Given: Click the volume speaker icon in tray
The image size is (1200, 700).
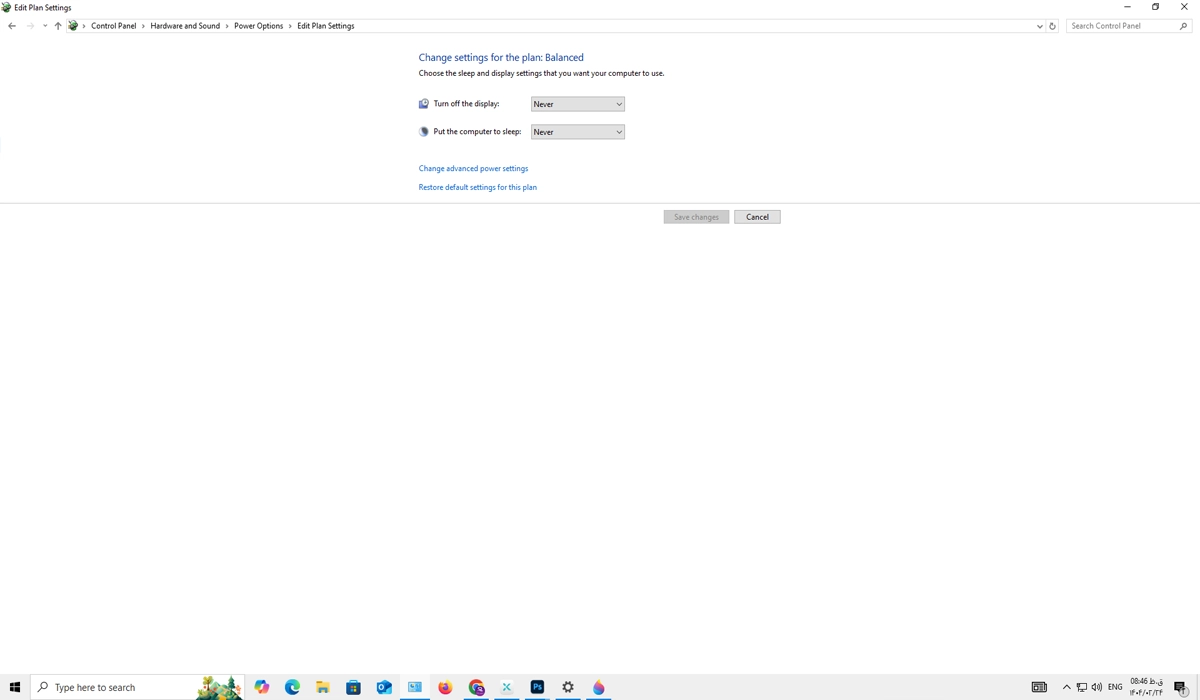Looking at the screenshot, I should point(1097,687).
